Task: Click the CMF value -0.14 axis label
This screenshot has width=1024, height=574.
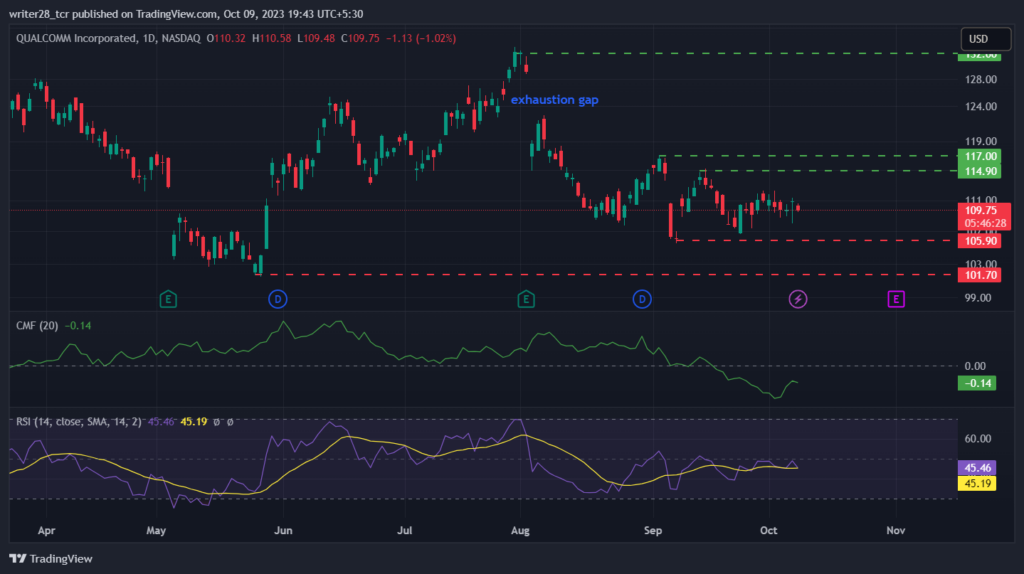Action: point(977,383)
